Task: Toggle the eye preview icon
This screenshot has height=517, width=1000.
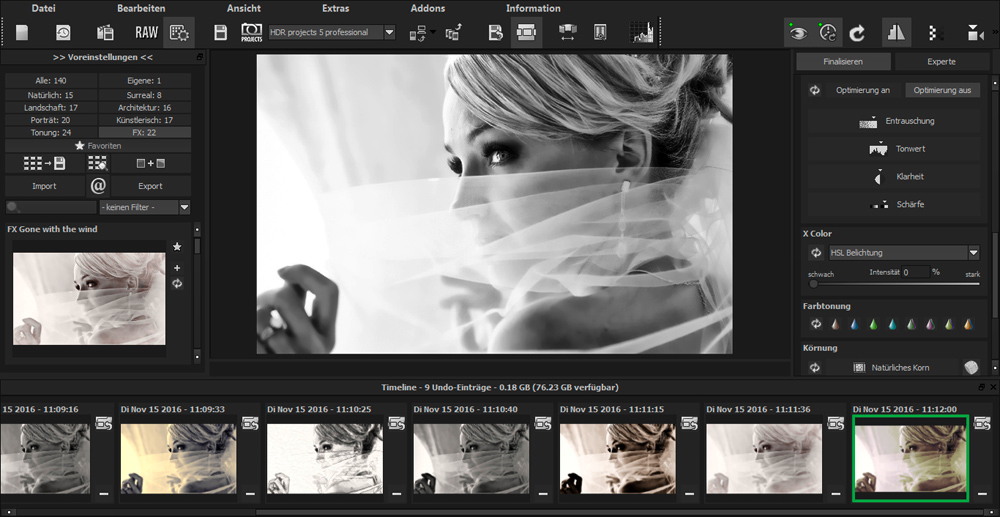Action: point(797,33)
